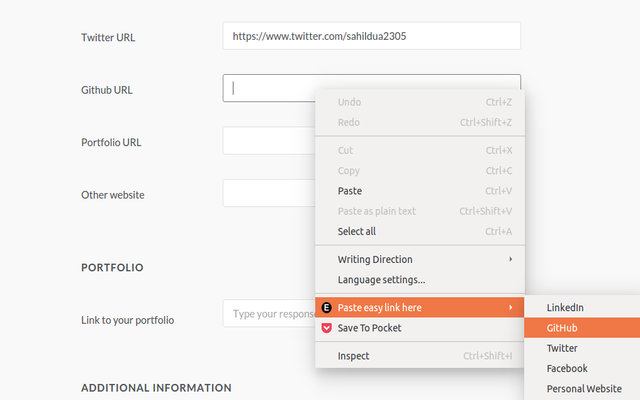Expand the Writing Direction submenu arrow
The width and height of the screenshot is (640, 400).
click(510, 259)
